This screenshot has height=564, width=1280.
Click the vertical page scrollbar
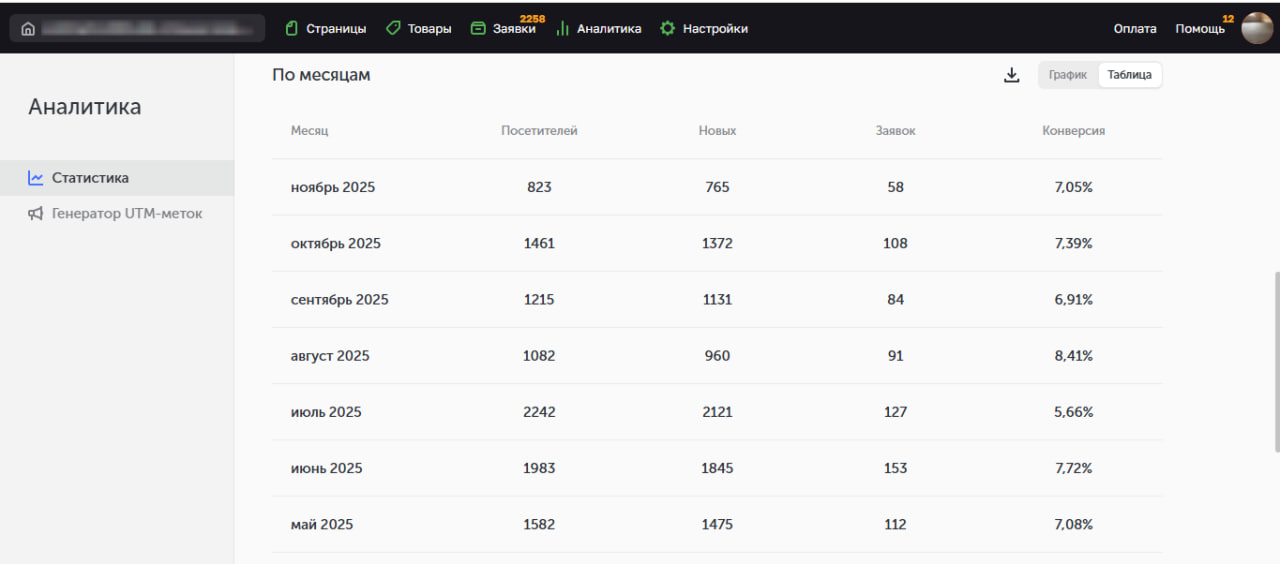tap(1275, 360)
